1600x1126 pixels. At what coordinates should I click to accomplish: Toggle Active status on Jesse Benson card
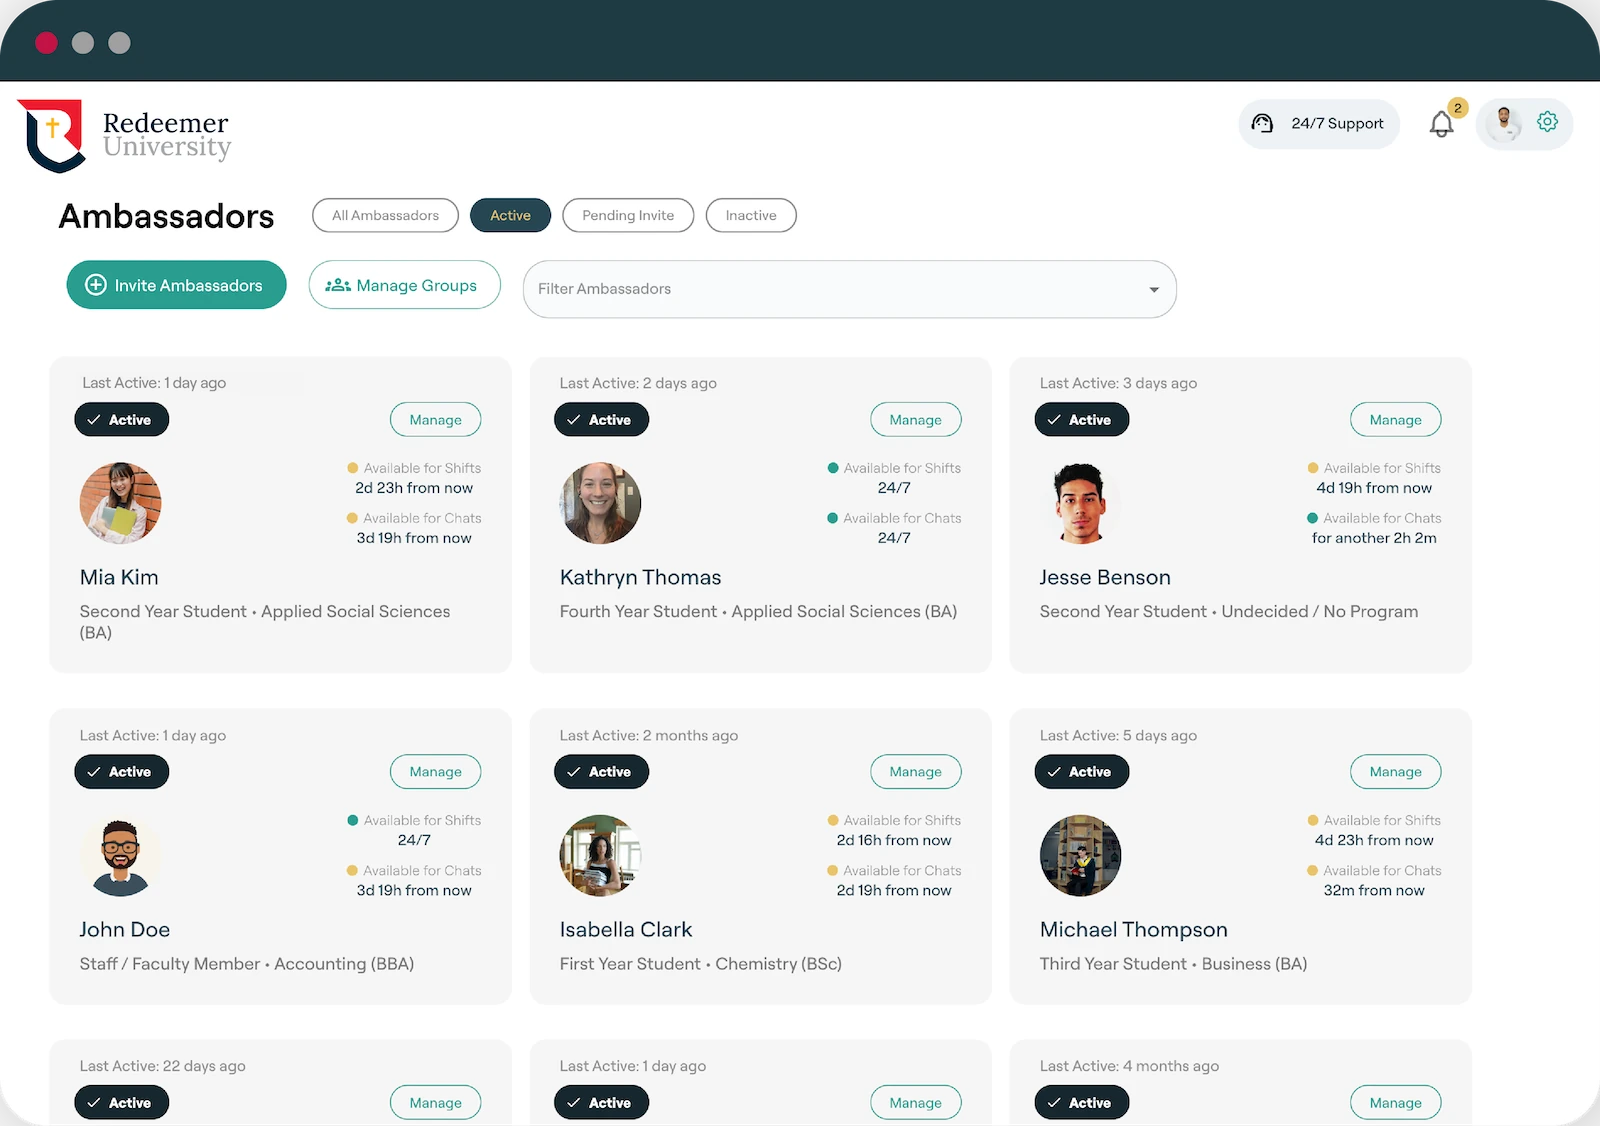coord(1082,420)
